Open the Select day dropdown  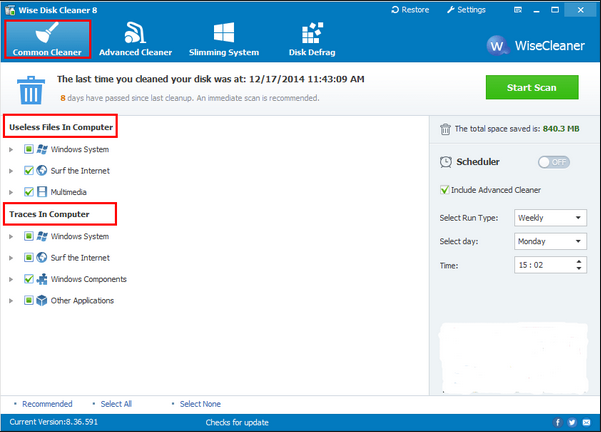550,241
